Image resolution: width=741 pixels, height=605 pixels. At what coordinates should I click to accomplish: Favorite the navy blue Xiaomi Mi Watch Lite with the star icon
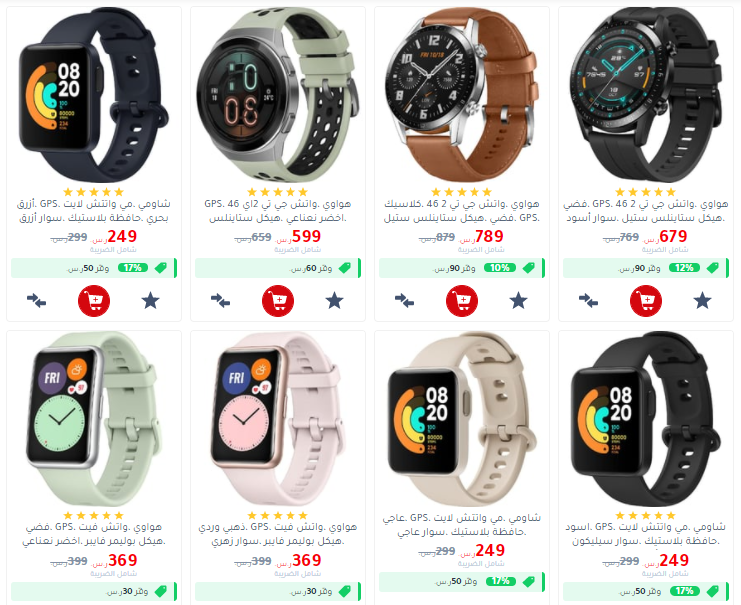pyautogui.click(x=151, y=301)
